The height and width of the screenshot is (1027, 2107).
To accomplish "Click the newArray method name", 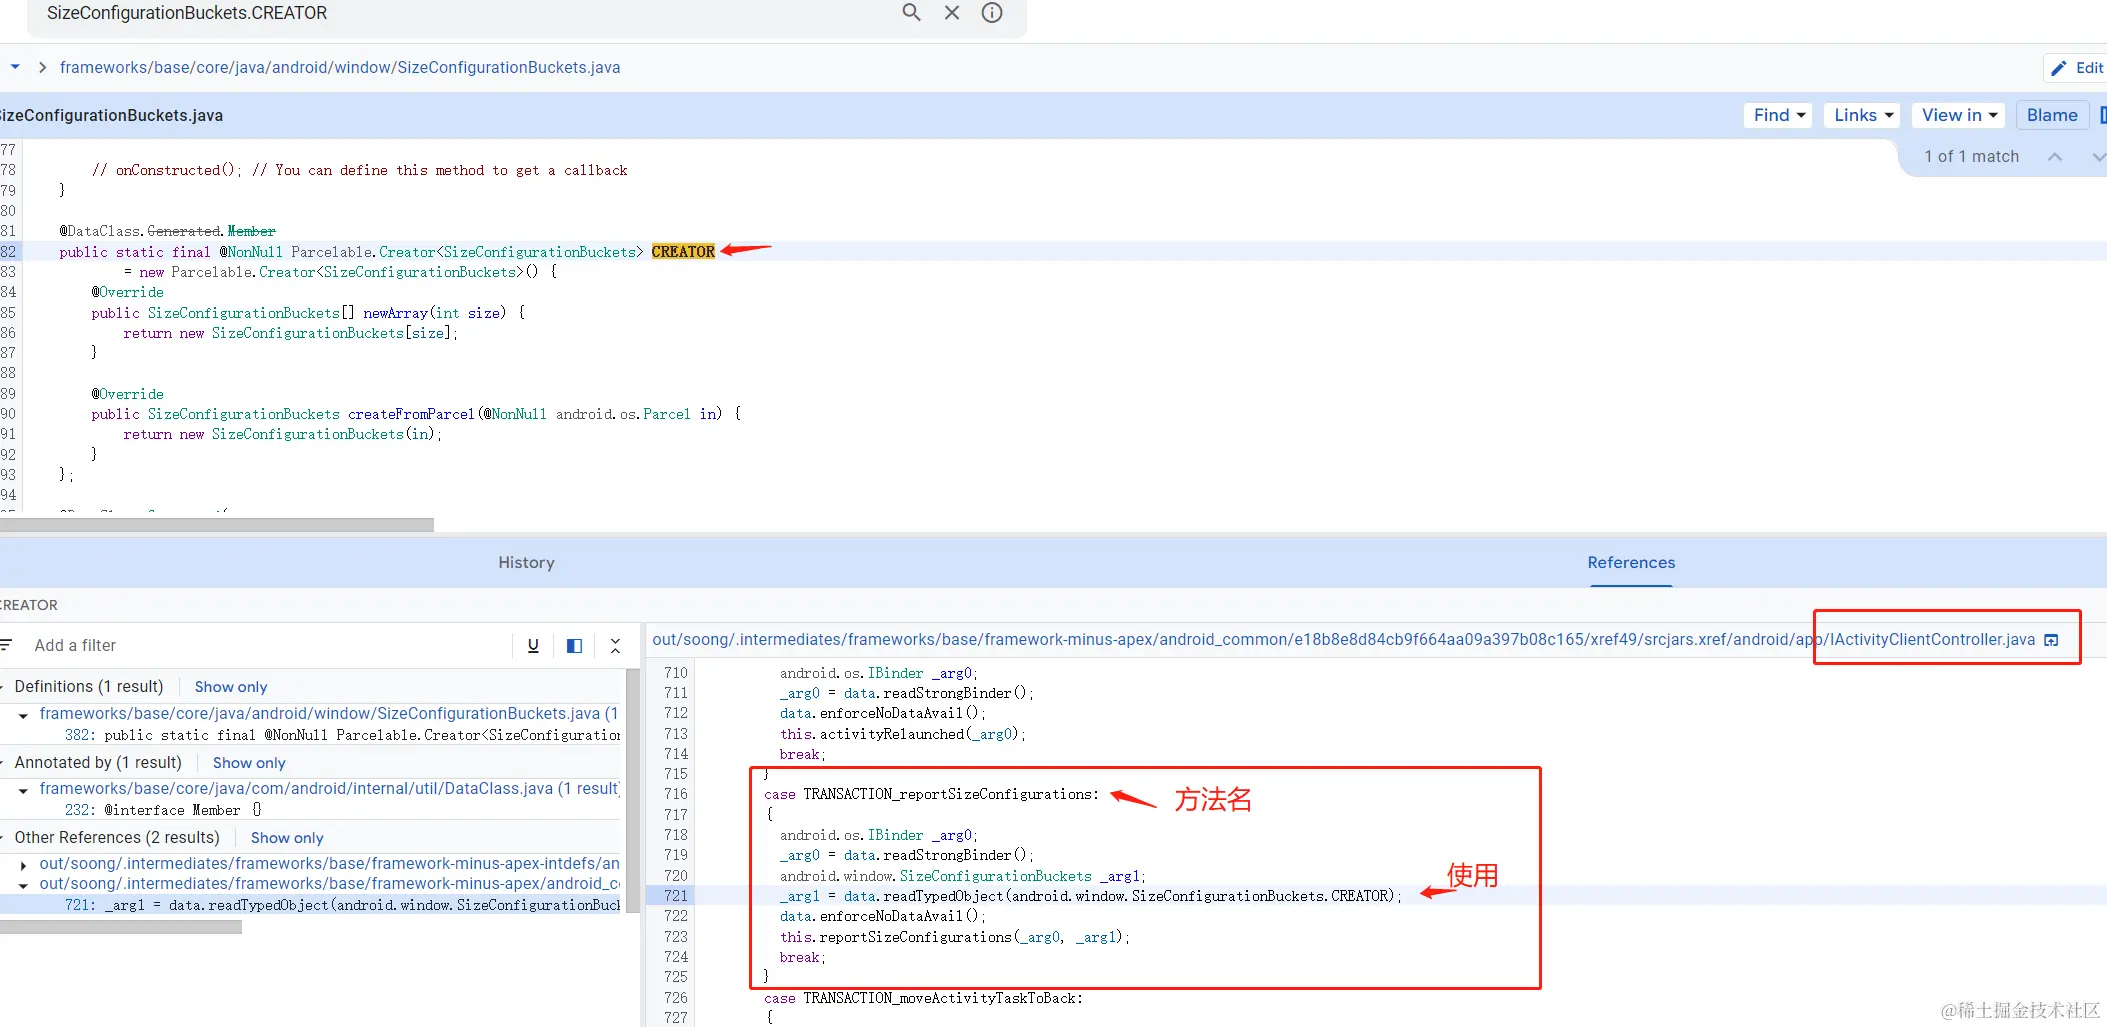I will [x=395, y=313].
